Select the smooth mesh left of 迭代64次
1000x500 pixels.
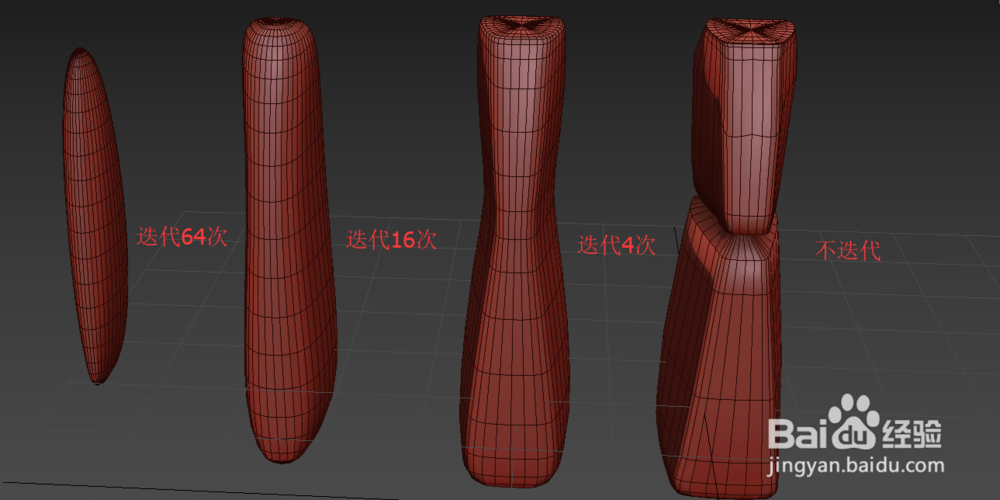point(95,216)
